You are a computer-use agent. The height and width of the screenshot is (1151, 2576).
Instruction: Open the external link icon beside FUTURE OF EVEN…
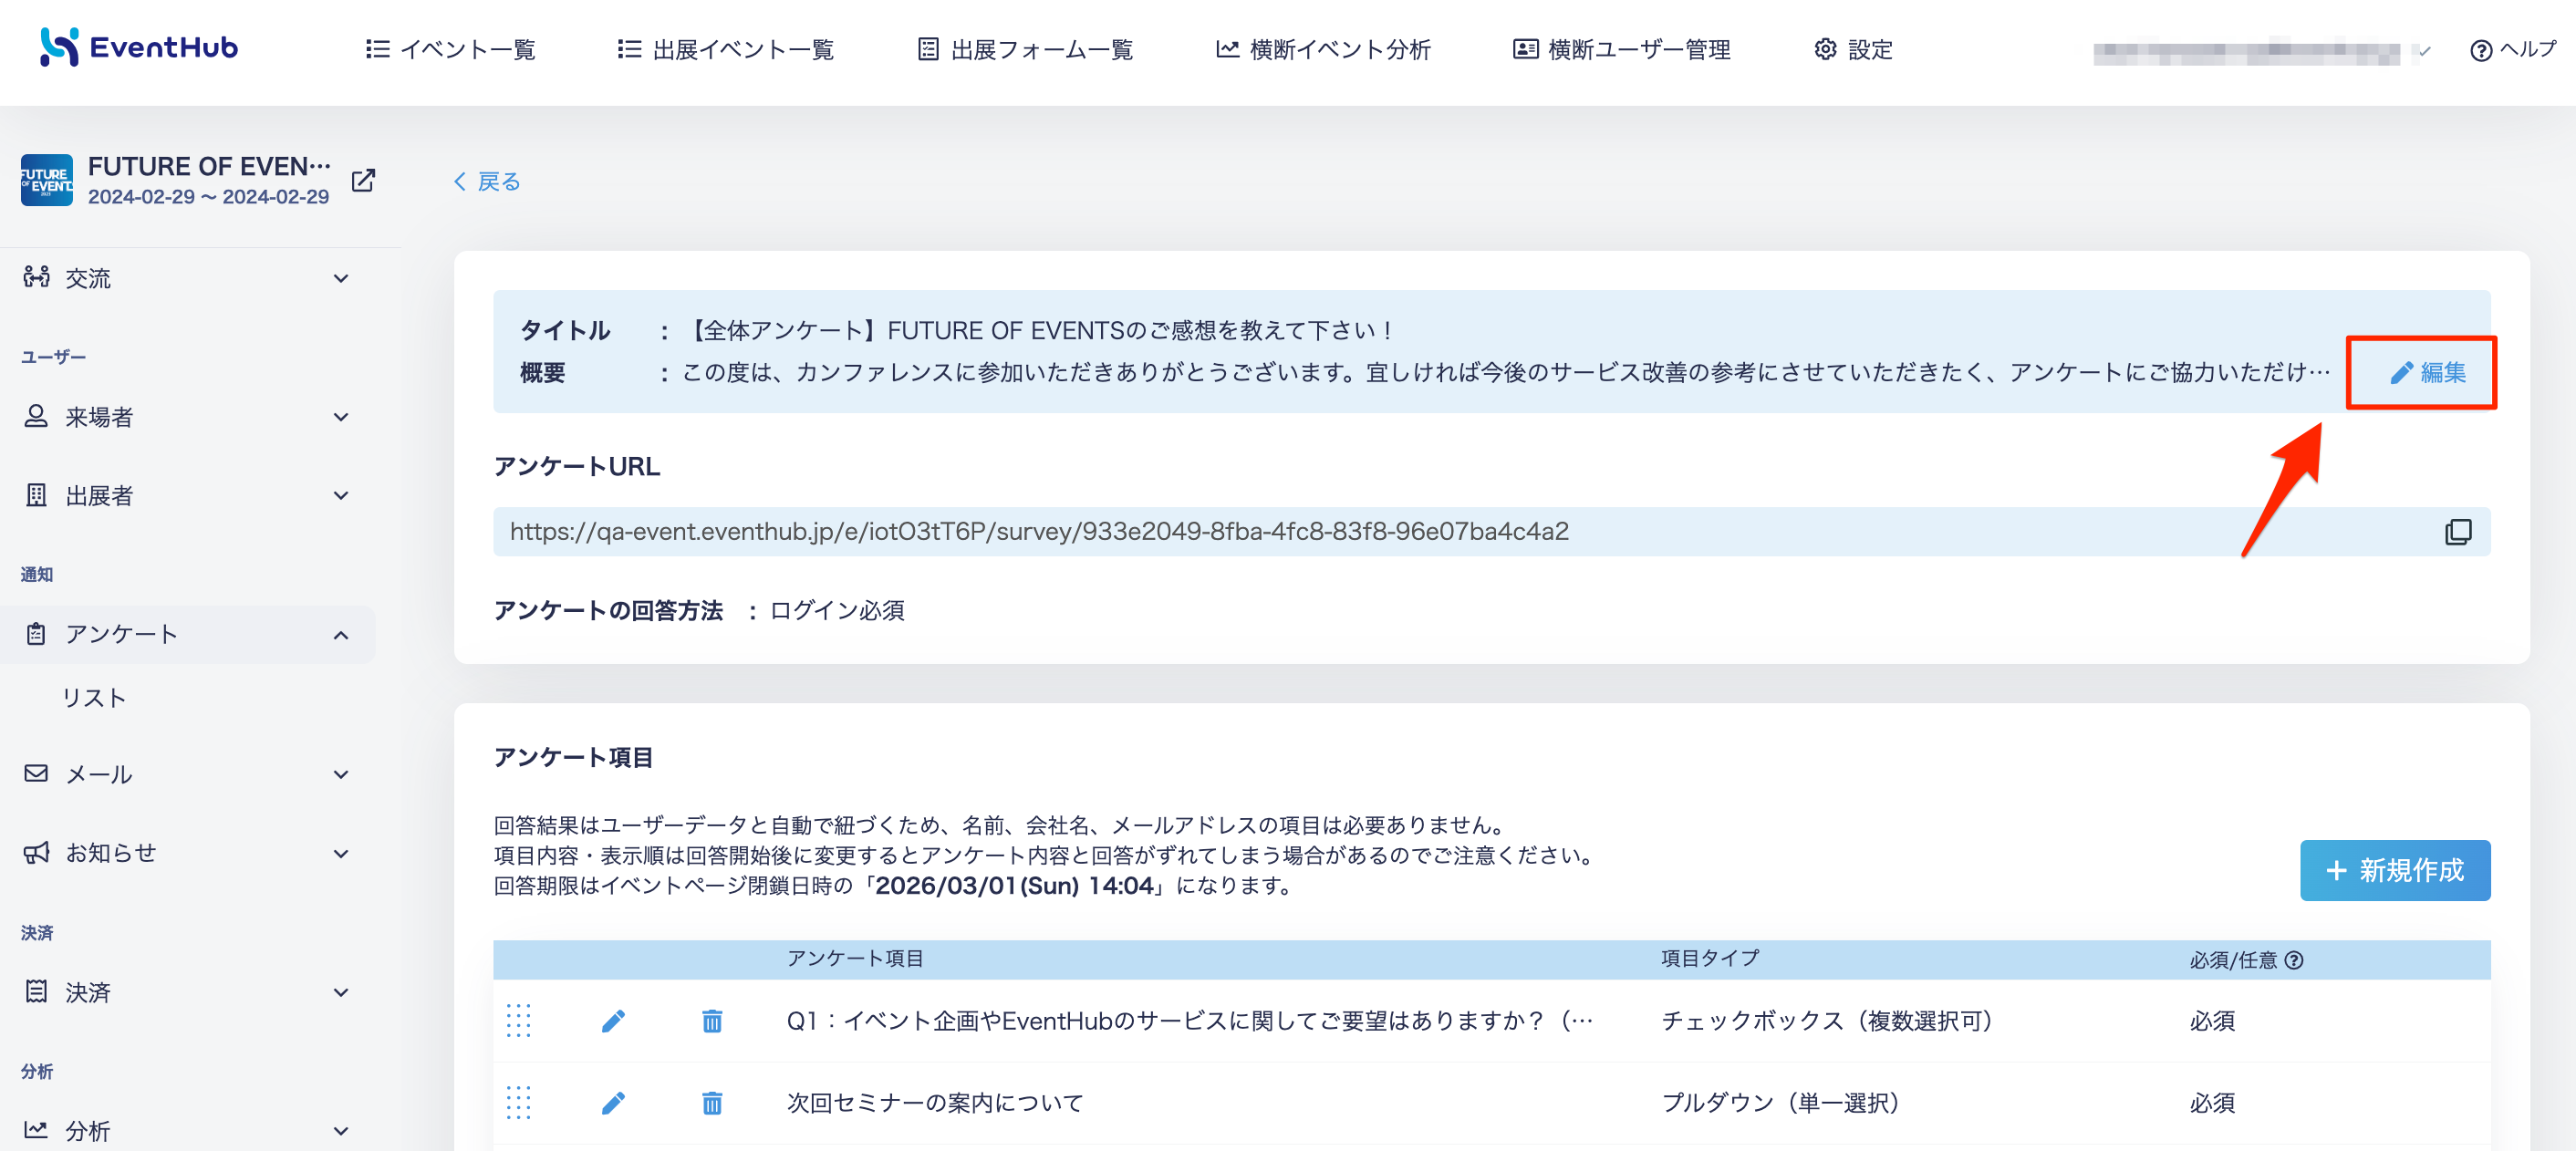363,181
